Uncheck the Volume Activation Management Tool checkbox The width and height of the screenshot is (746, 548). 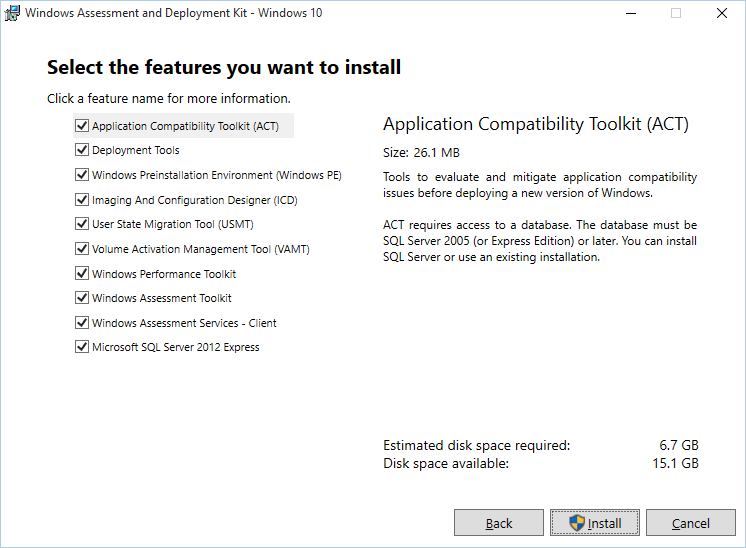pyautogui.click(x=82, y=249)
